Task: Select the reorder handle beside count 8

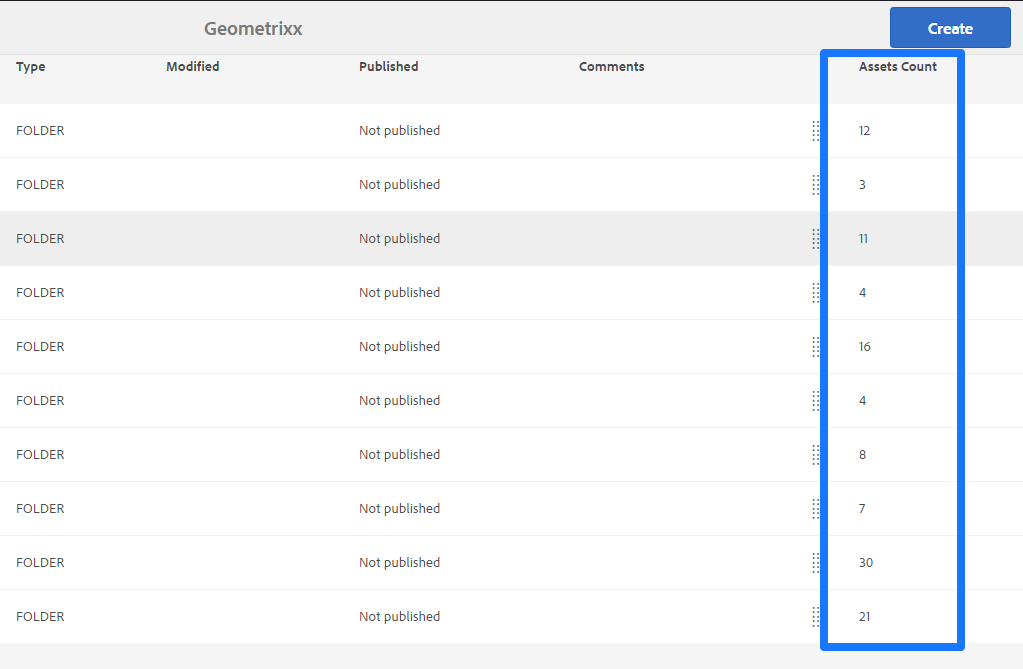Action: (816, 455)
